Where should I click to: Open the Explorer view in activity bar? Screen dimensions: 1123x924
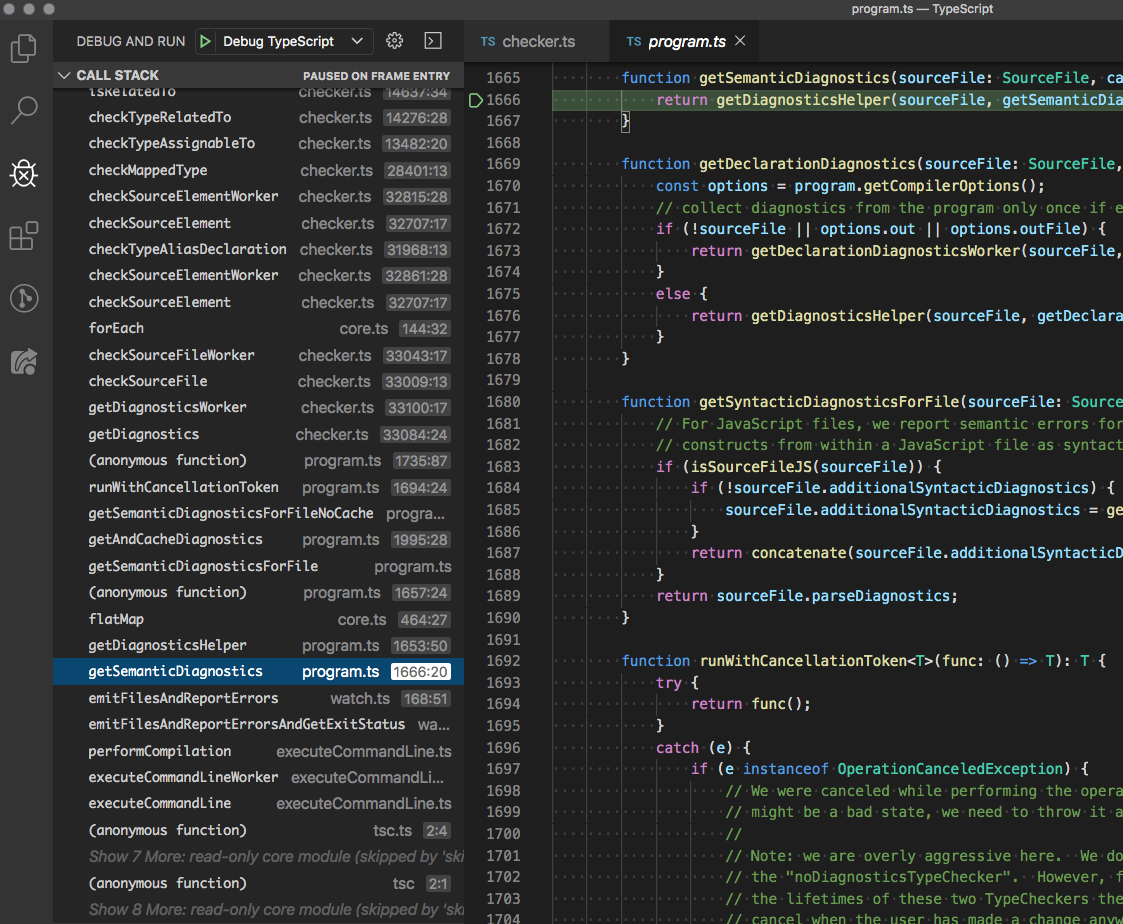pos(24,48)
